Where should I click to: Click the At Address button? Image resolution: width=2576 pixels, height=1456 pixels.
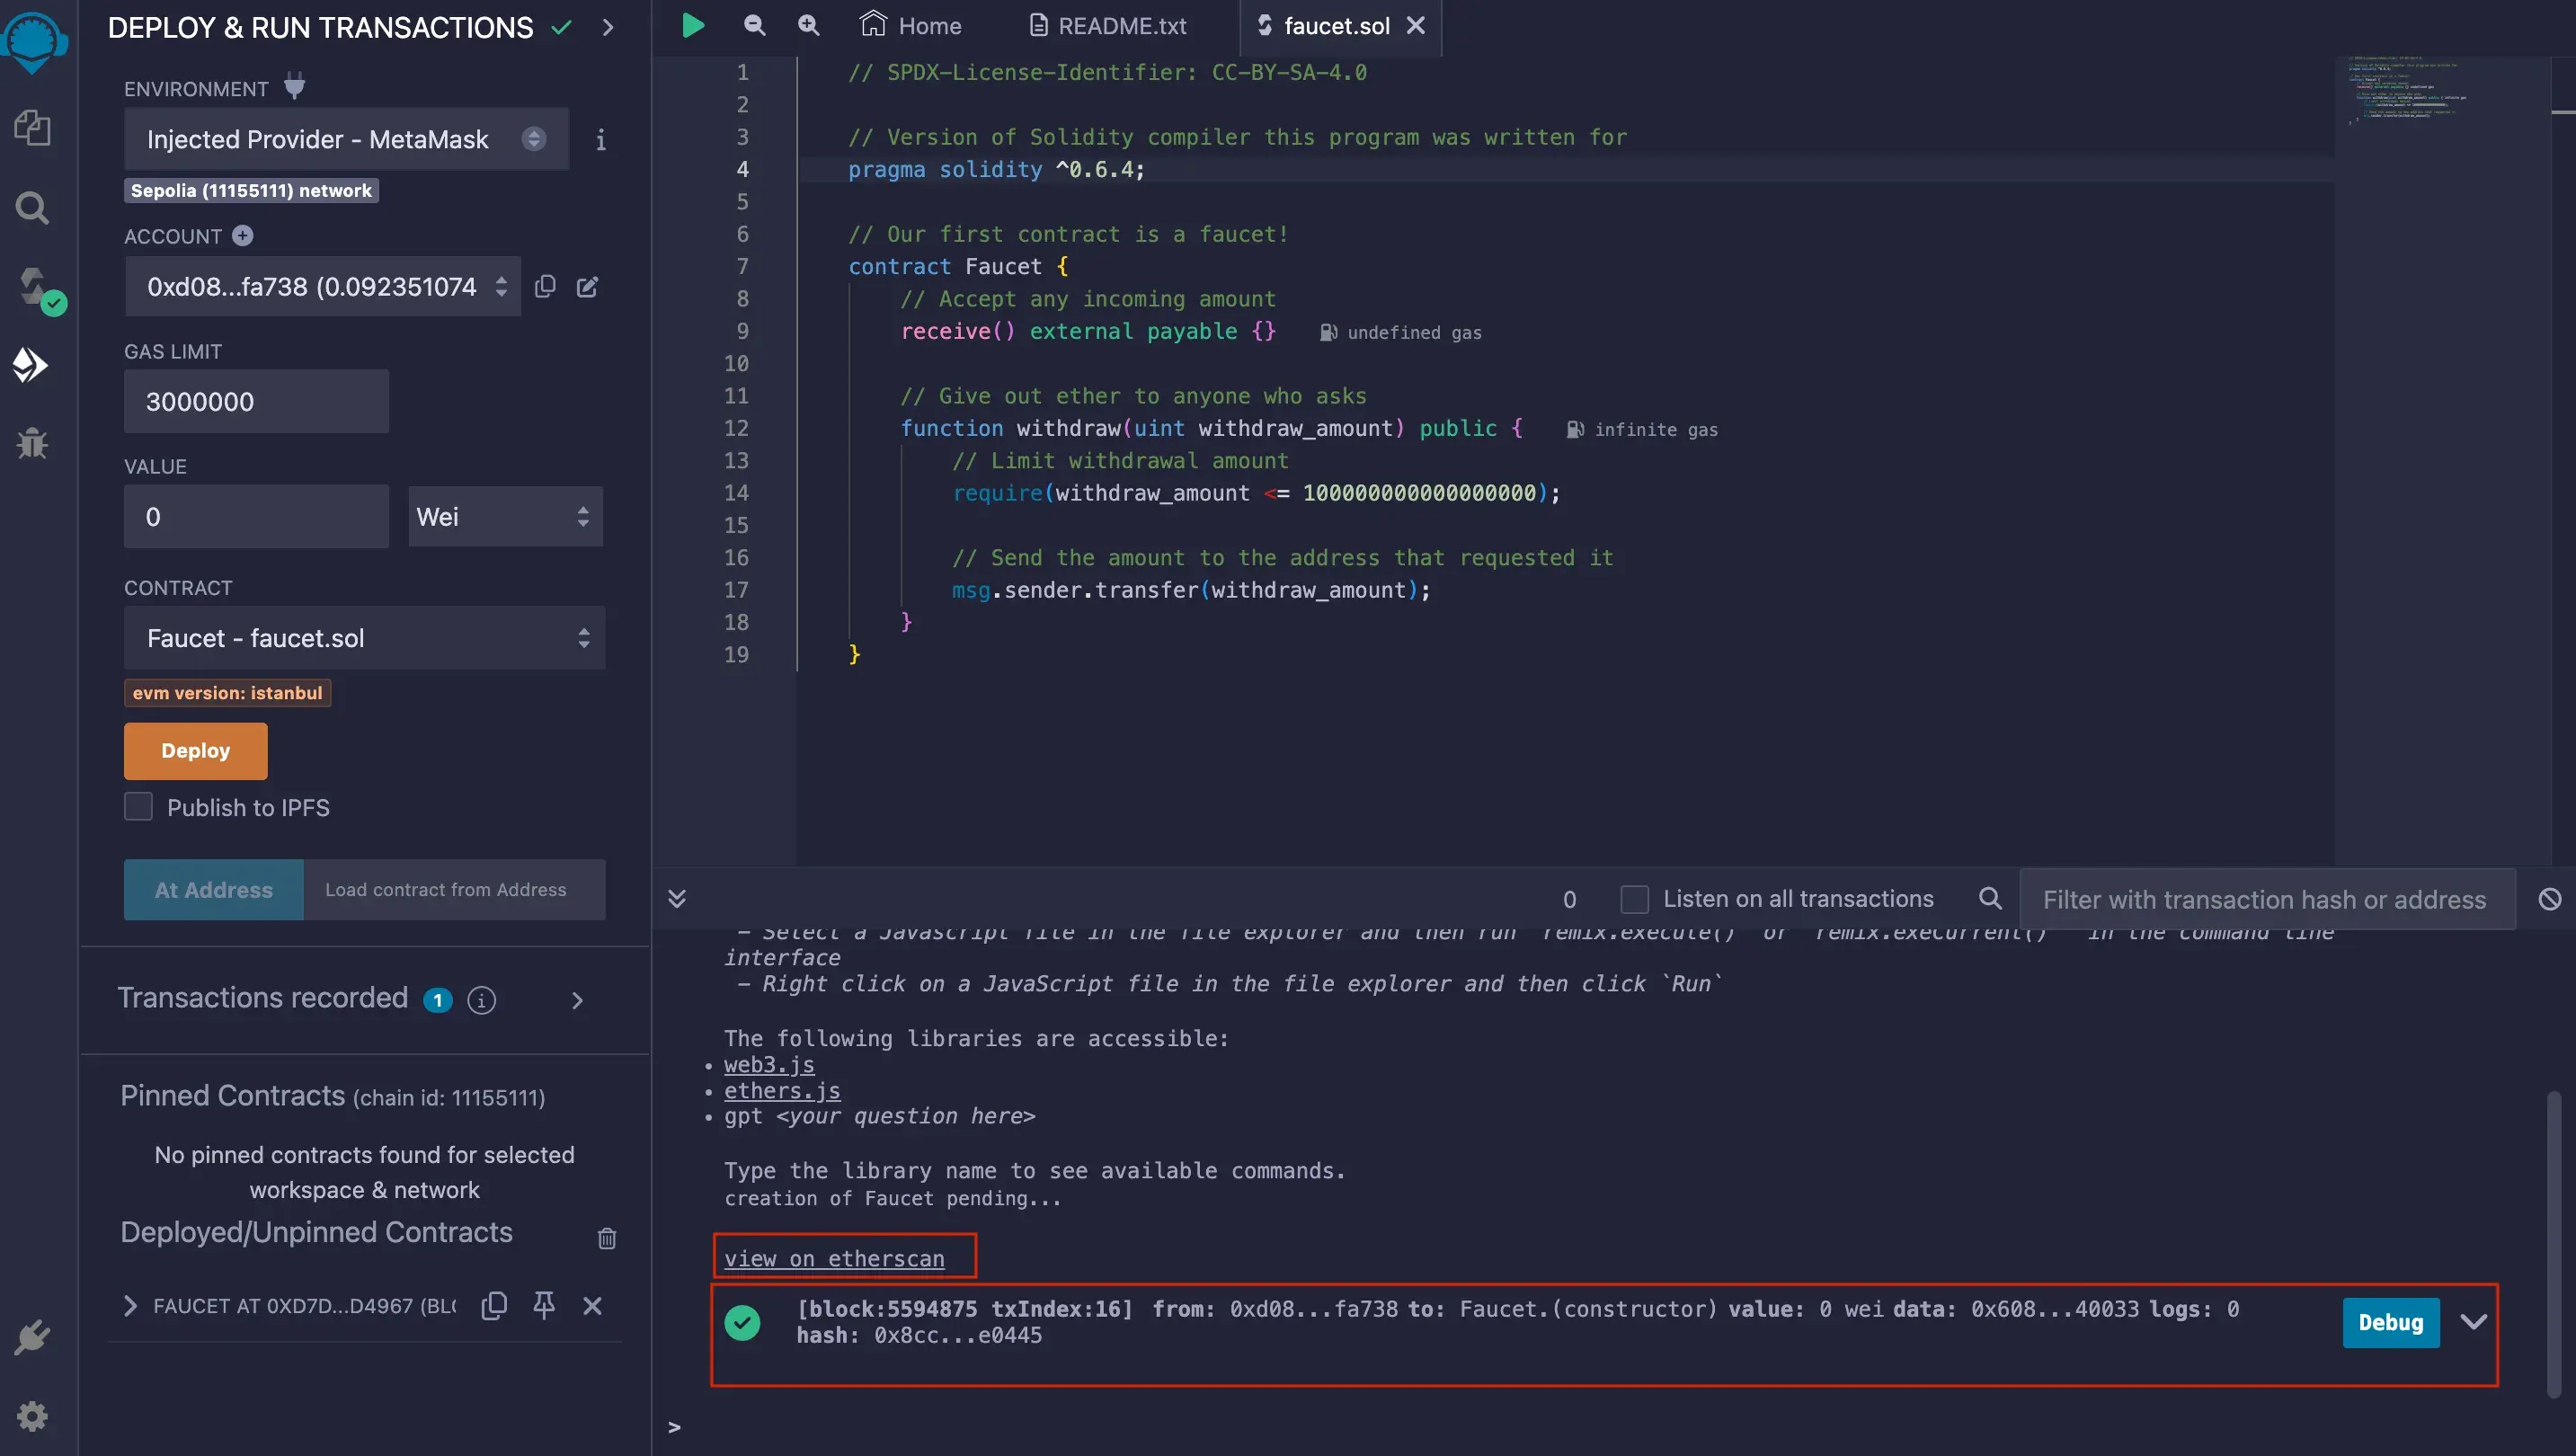[x=213, y=889]
